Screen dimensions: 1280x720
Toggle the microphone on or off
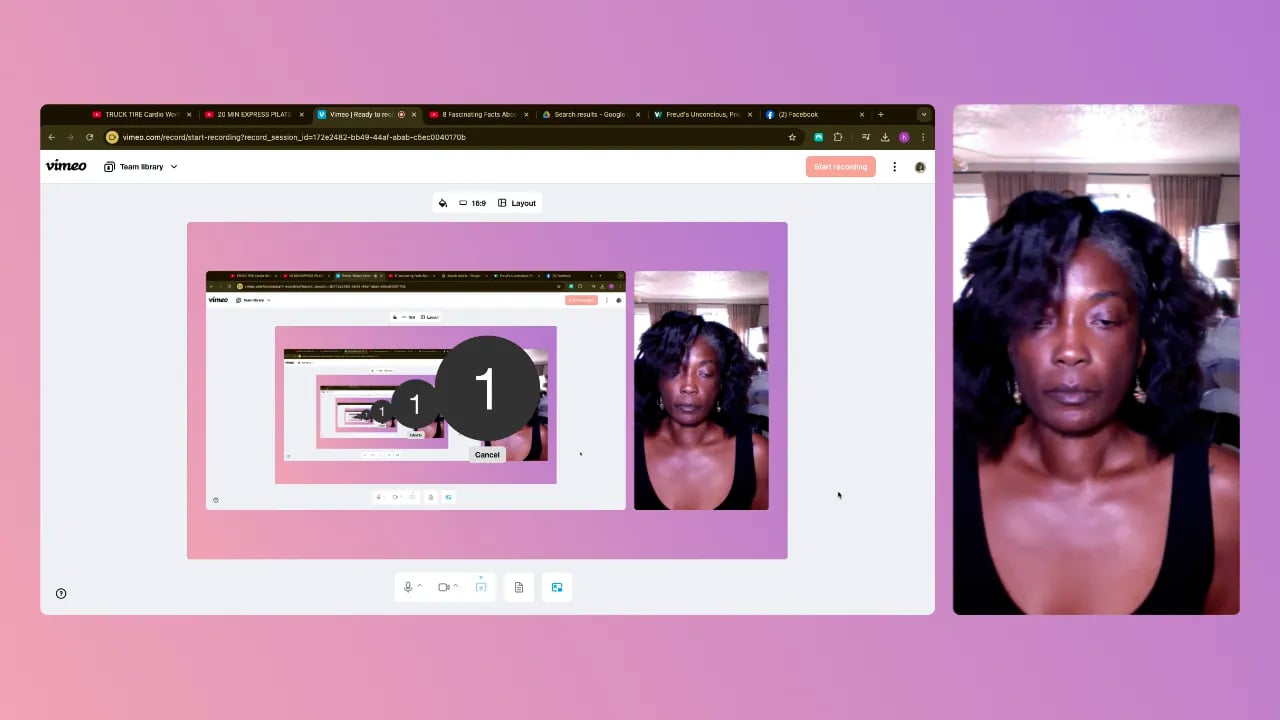tap(408, 587)
